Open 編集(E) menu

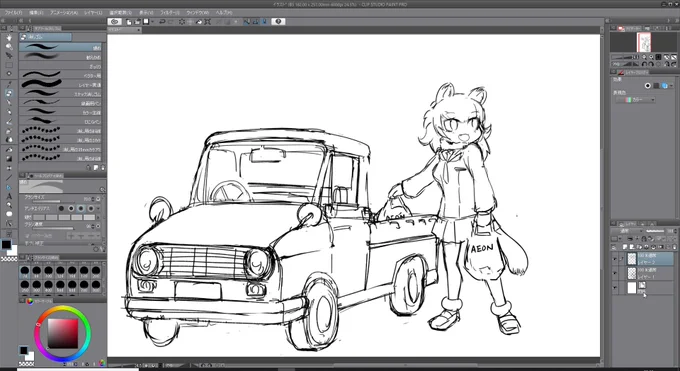[x=36, y=13]
